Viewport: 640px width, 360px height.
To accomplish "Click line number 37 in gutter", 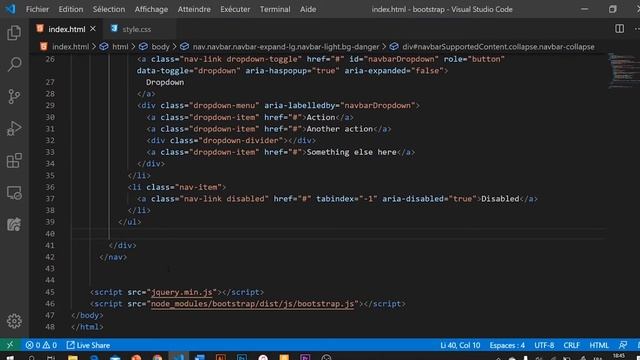I will 50,199.
